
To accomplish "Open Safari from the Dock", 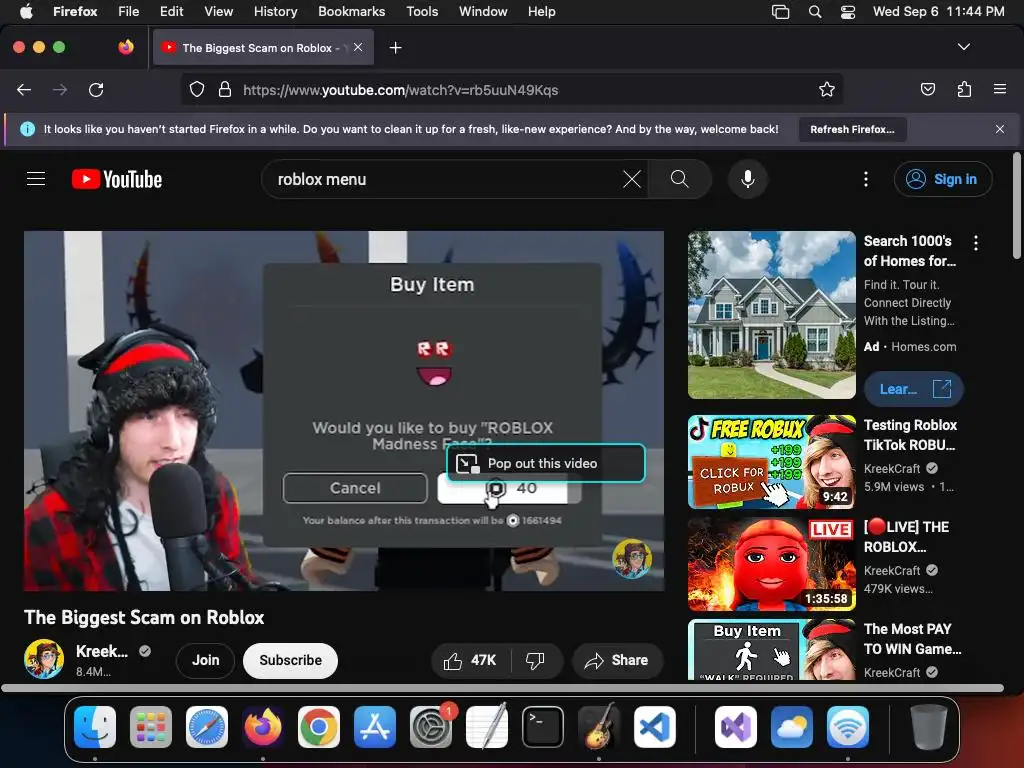I will pyautogui.click(x=207, y=727).
